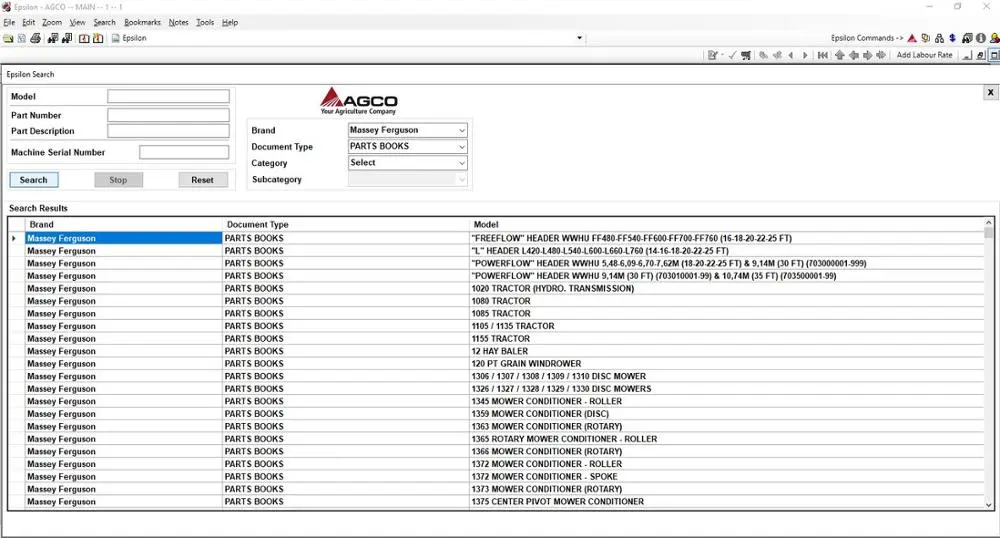Click the red bookmark book icon

tap(84, 38)
